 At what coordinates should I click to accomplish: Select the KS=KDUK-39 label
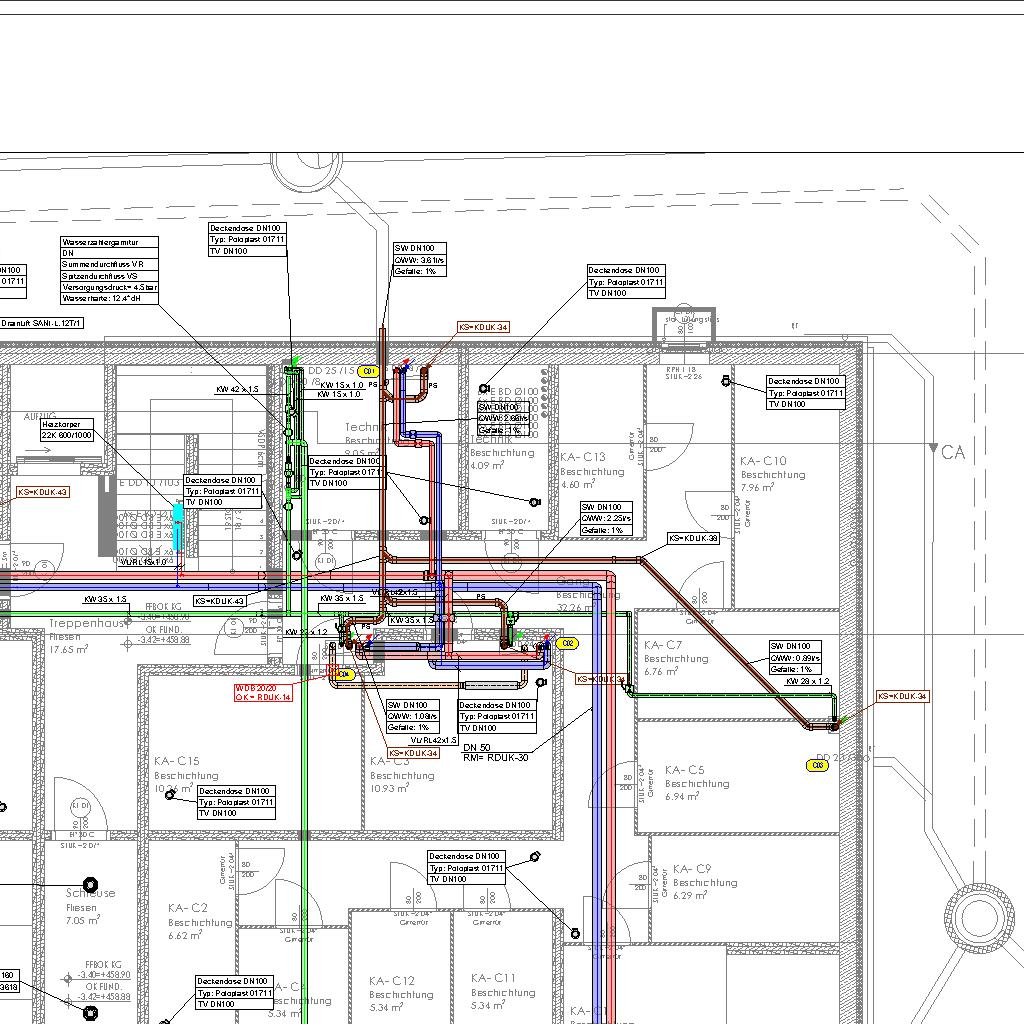click(694, 538)
